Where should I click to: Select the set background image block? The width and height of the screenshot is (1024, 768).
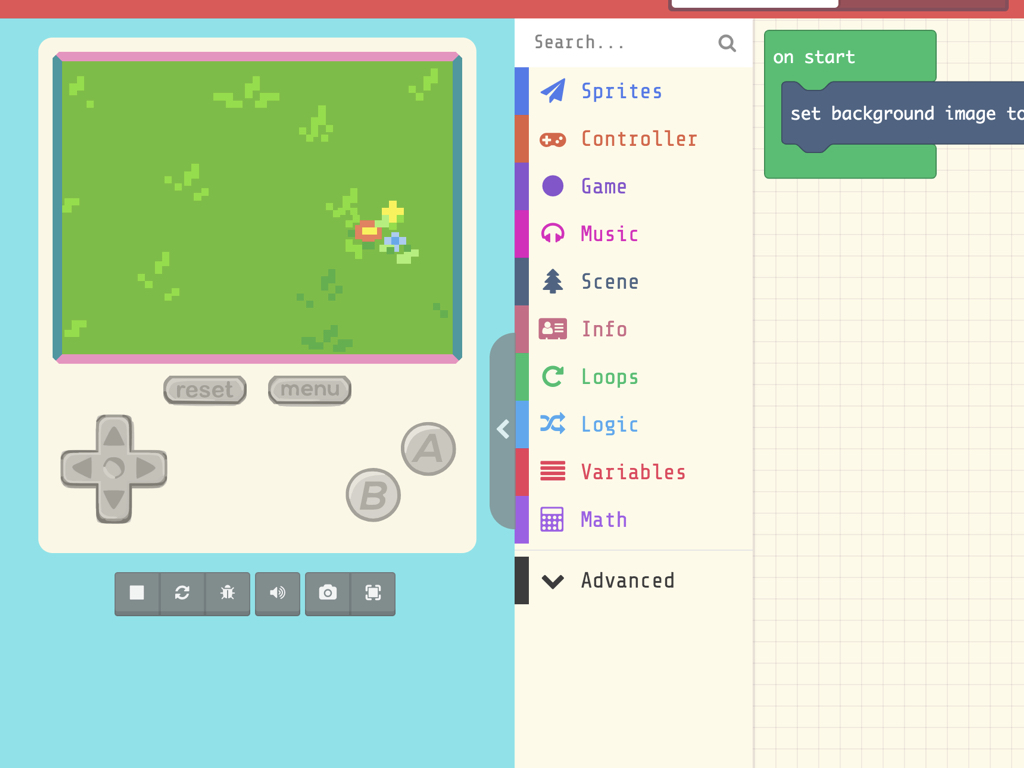904,114
